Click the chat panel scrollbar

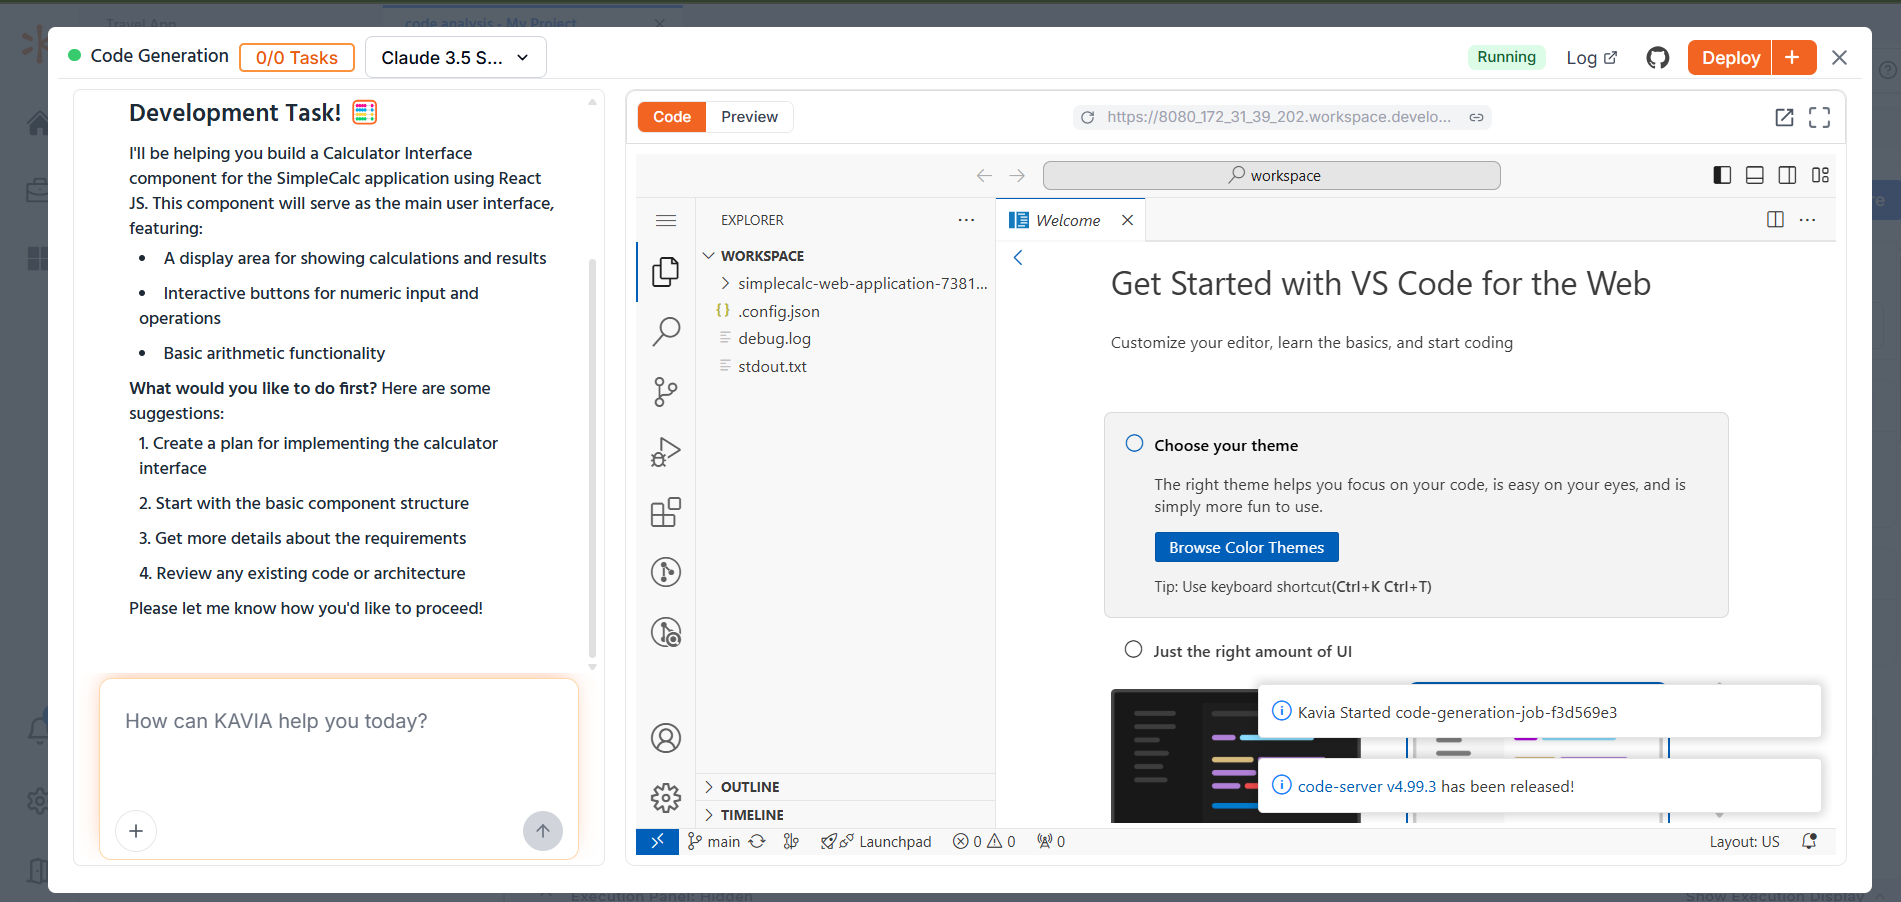(x=592, y=456)
